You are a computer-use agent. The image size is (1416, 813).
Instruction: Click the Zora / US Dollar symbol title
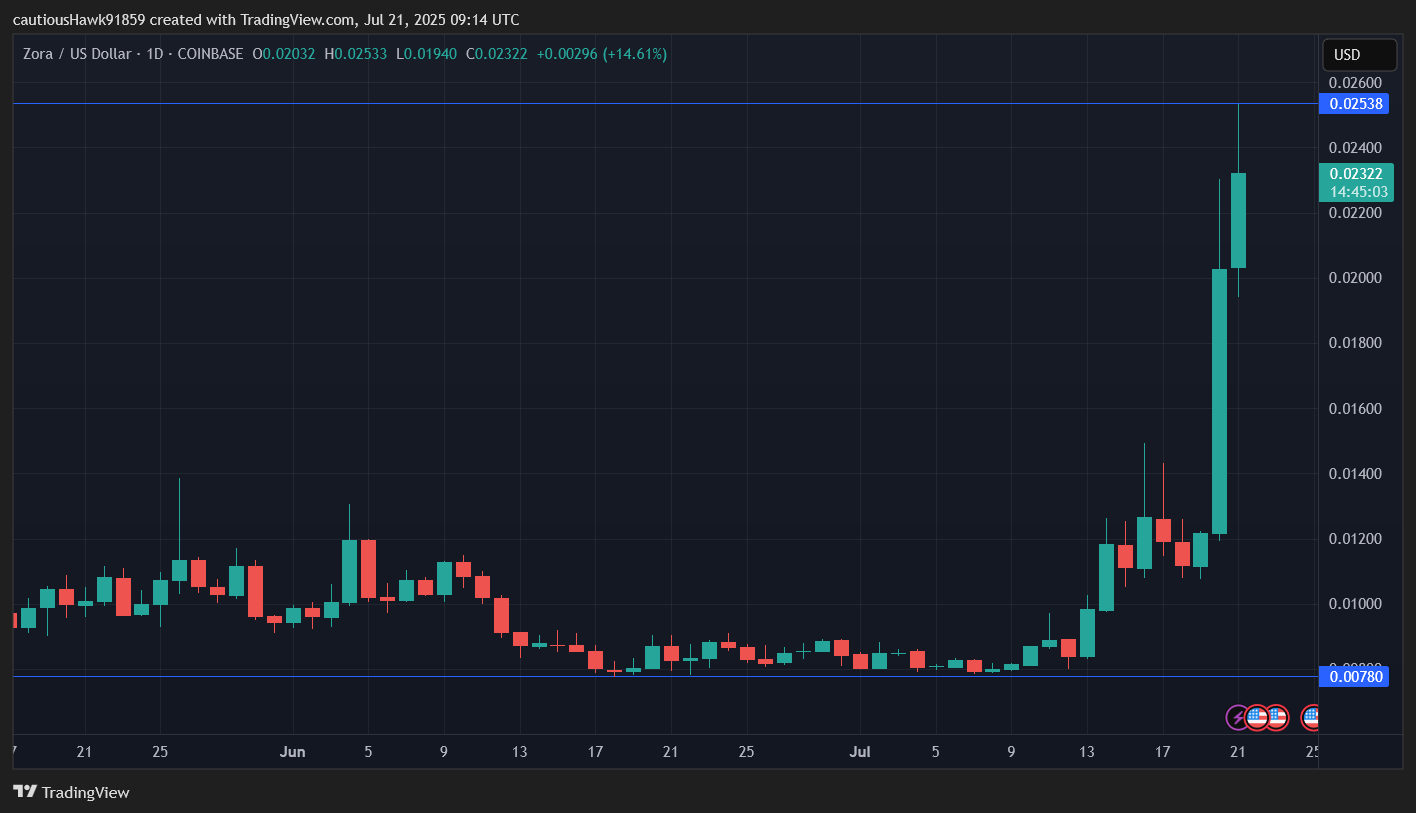[77, 54]
